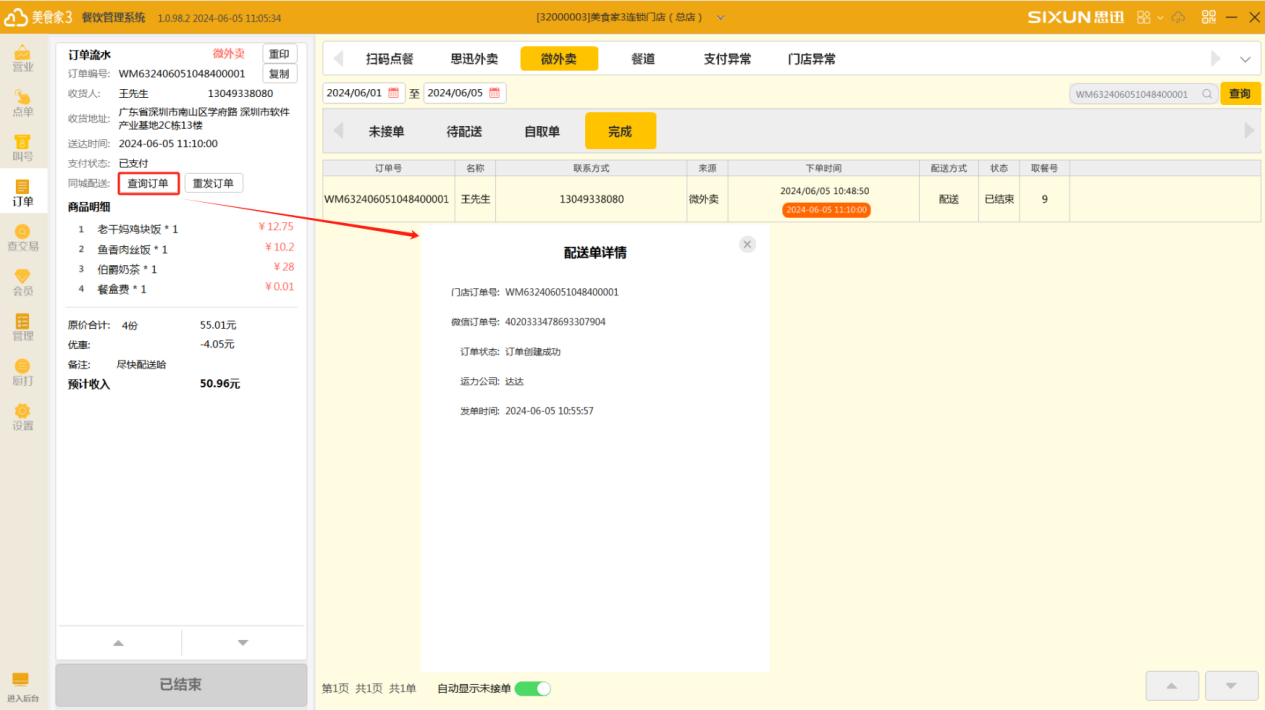Switch to the 餐道 tab
1265x710 pixels.
pos(643,59)
